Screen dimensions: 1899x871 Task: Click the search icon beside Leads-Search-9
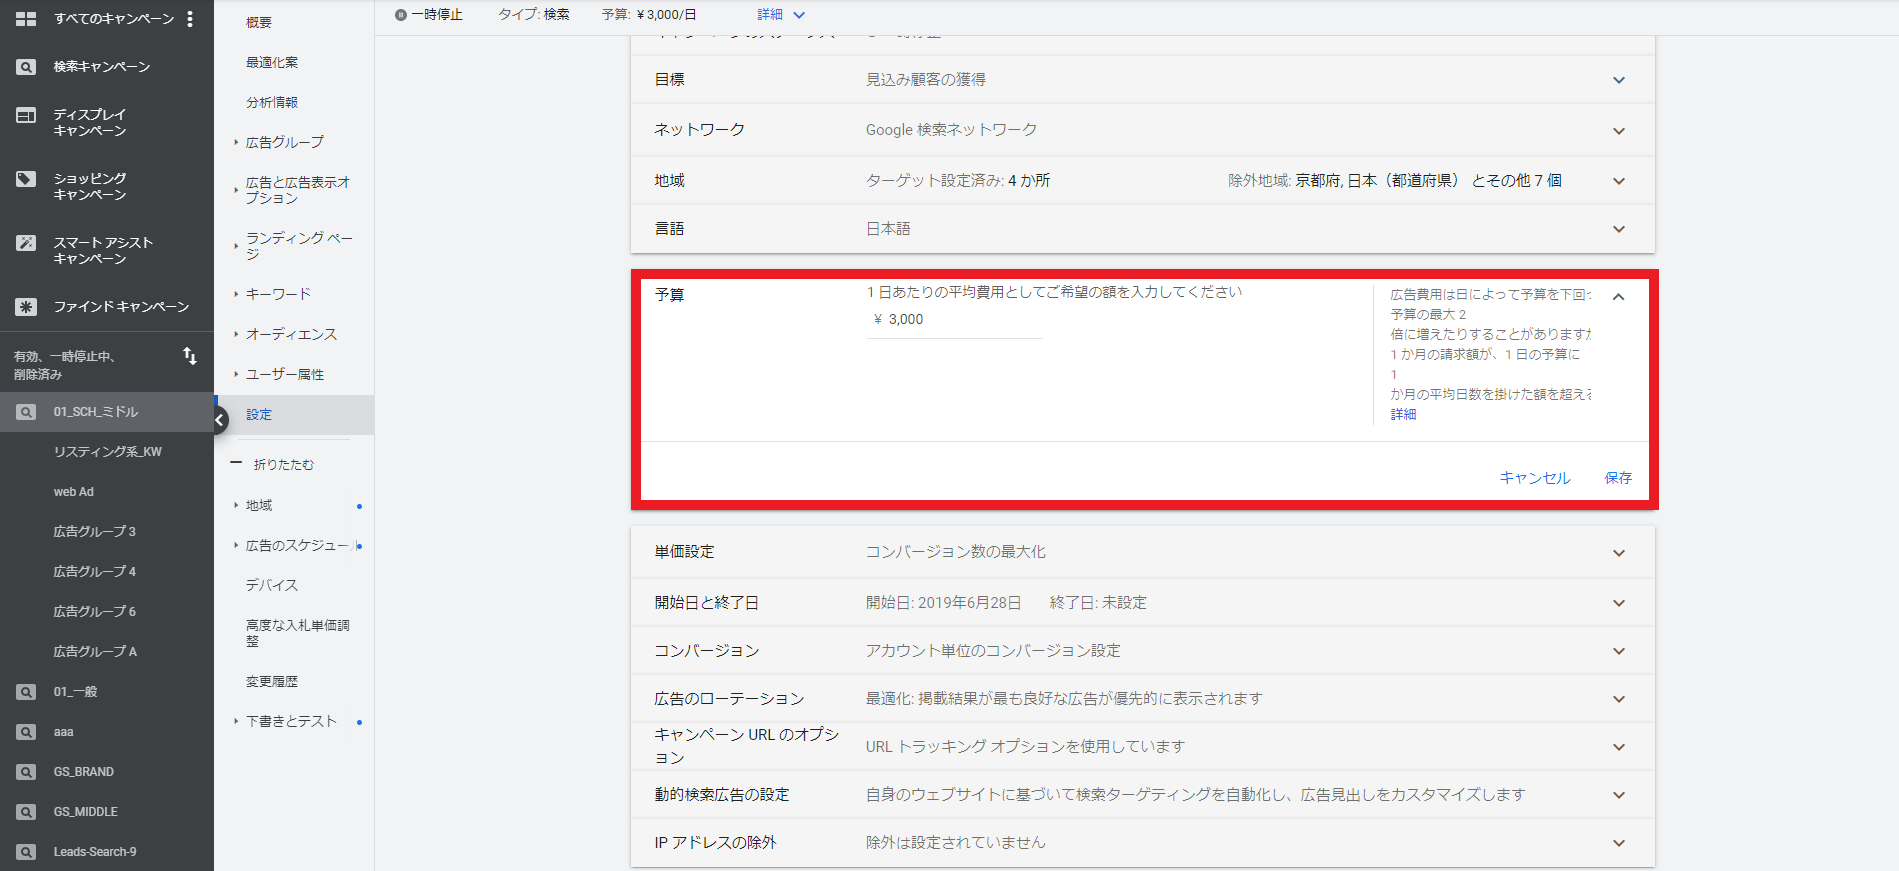coord(26,852)
